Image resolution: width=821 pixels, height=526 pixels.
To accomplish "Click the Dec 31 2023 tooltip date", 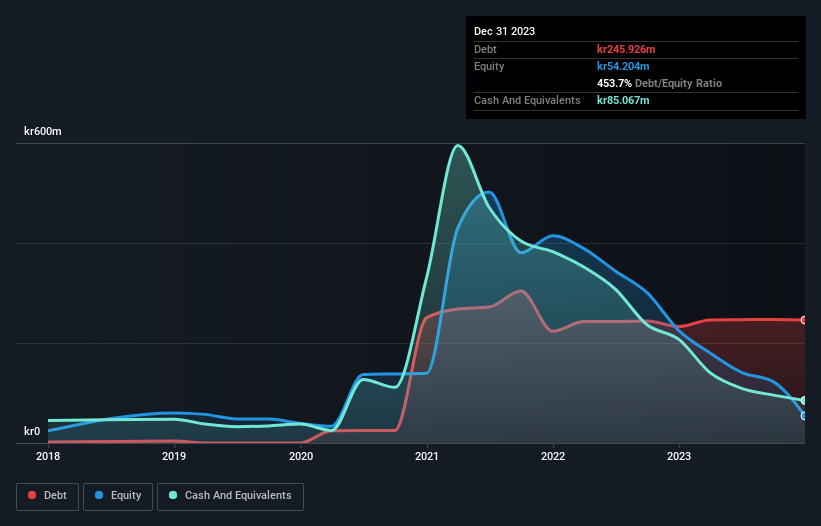I will pos(504,31).
